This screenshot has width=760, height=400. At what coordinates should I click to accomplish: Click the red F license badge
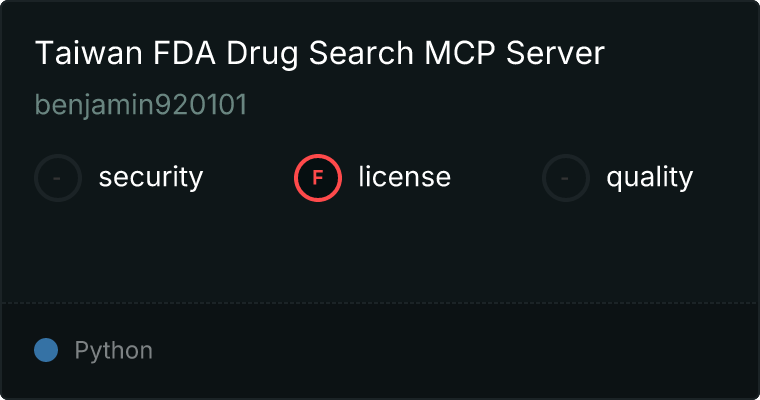[318, 178]
